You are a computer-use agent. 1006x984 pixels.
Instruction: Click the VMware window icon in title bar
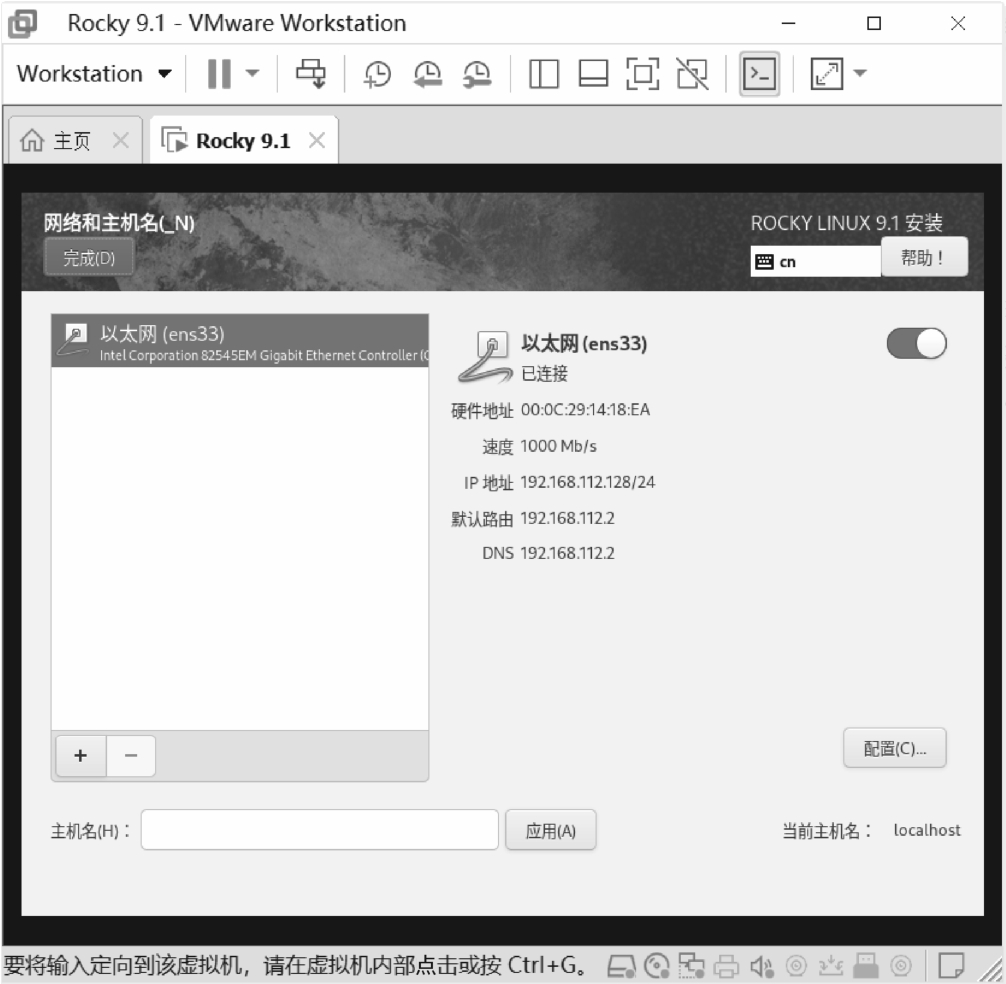tap(22, 24)
